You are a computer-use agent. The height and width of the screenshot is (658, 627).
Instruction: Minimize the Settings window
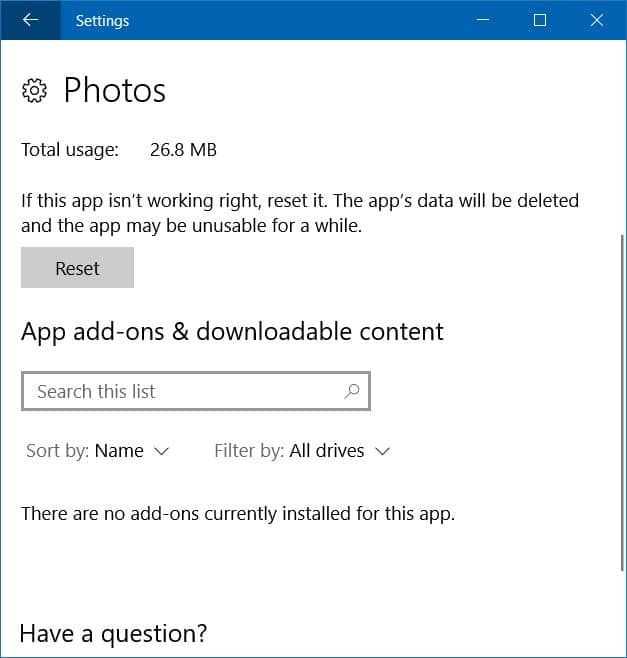(x=483, y=20)
